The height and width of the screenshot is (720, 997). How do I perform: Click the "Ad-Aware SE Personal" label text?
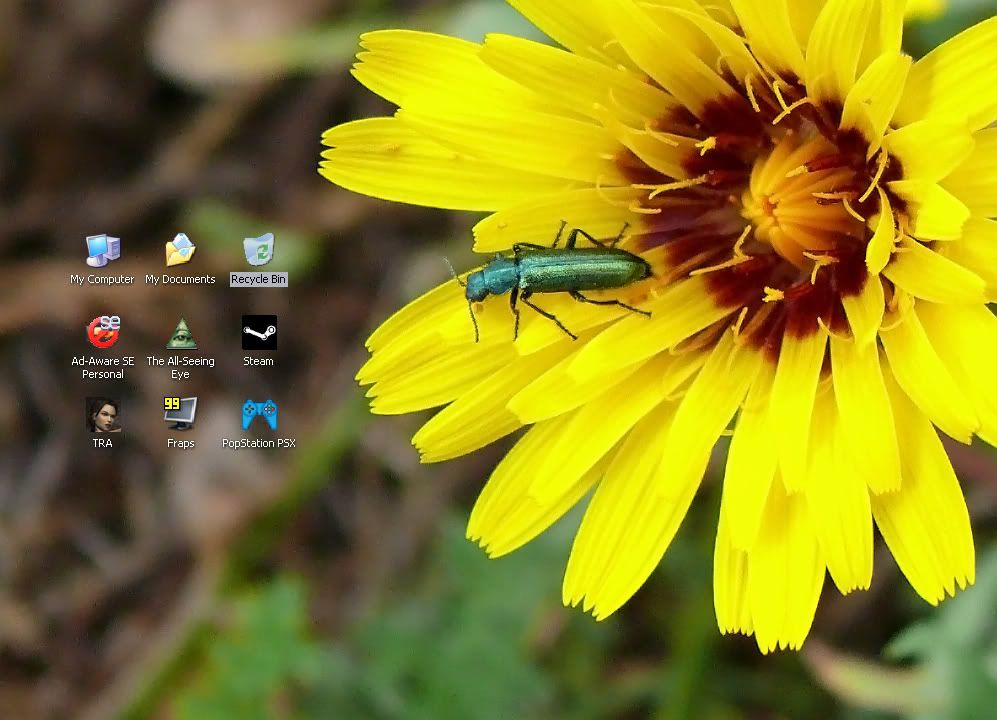(x=102, y=368)
